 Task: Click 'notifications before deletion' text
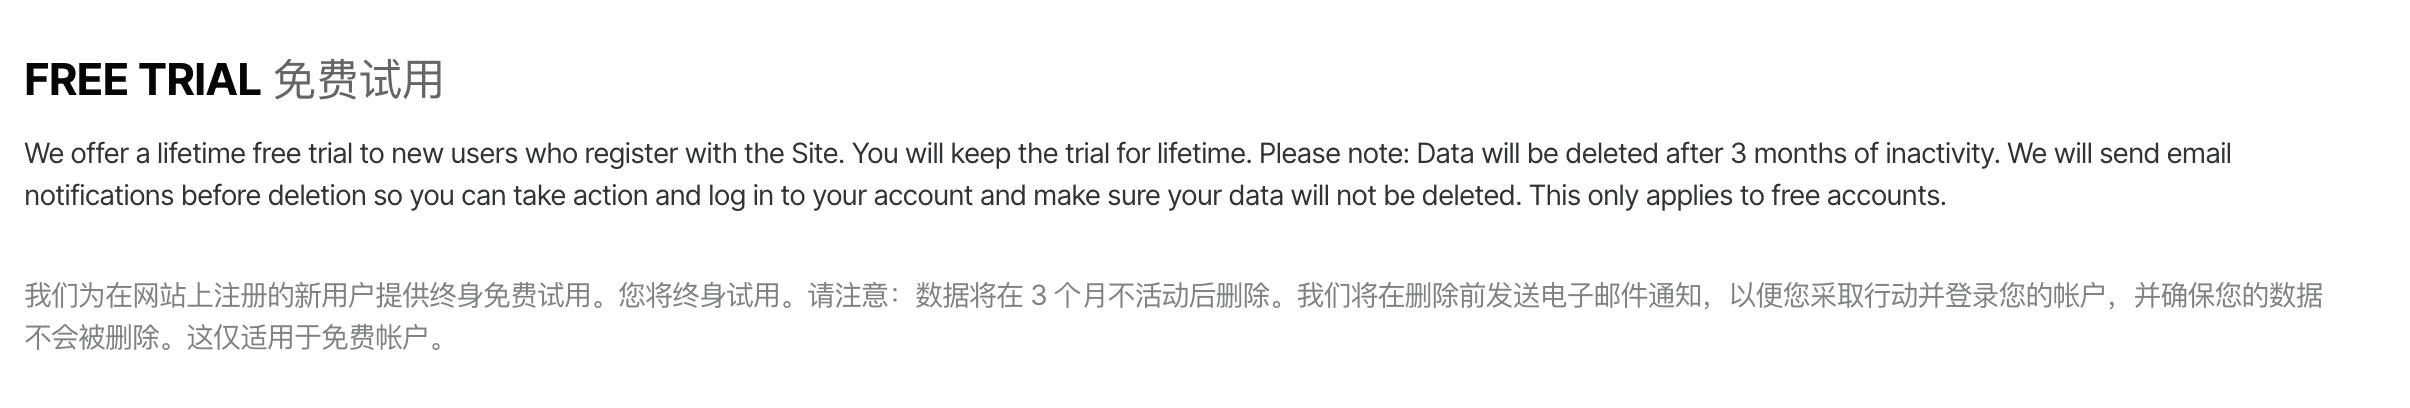tap(195, 196)
